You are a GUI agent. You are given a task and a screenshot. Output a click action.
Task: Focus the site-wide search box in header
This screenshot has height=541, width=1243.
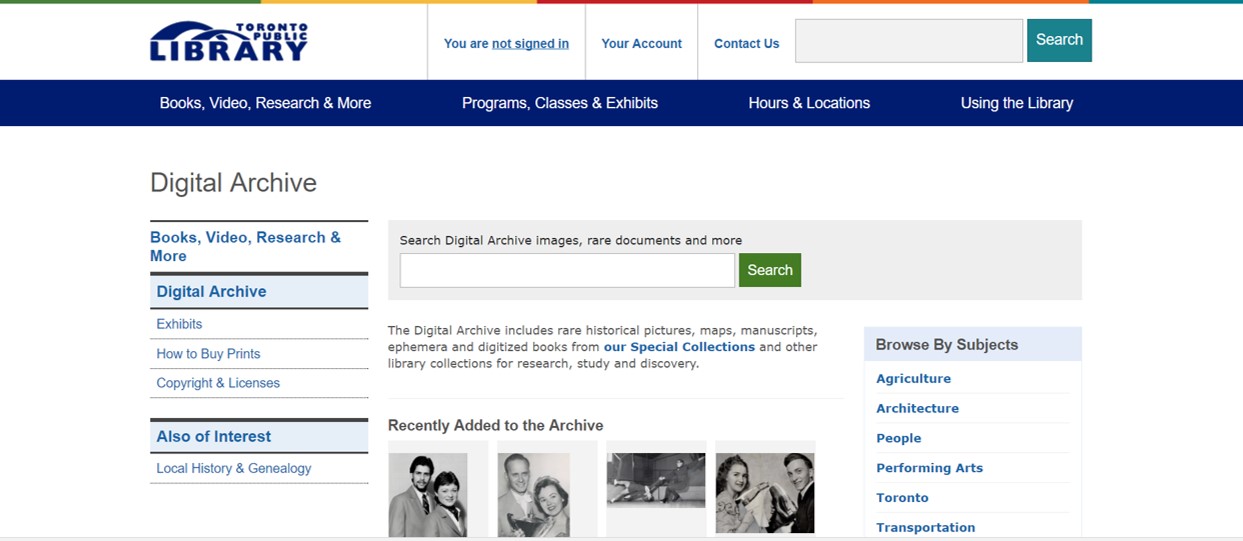pos(908,41)
